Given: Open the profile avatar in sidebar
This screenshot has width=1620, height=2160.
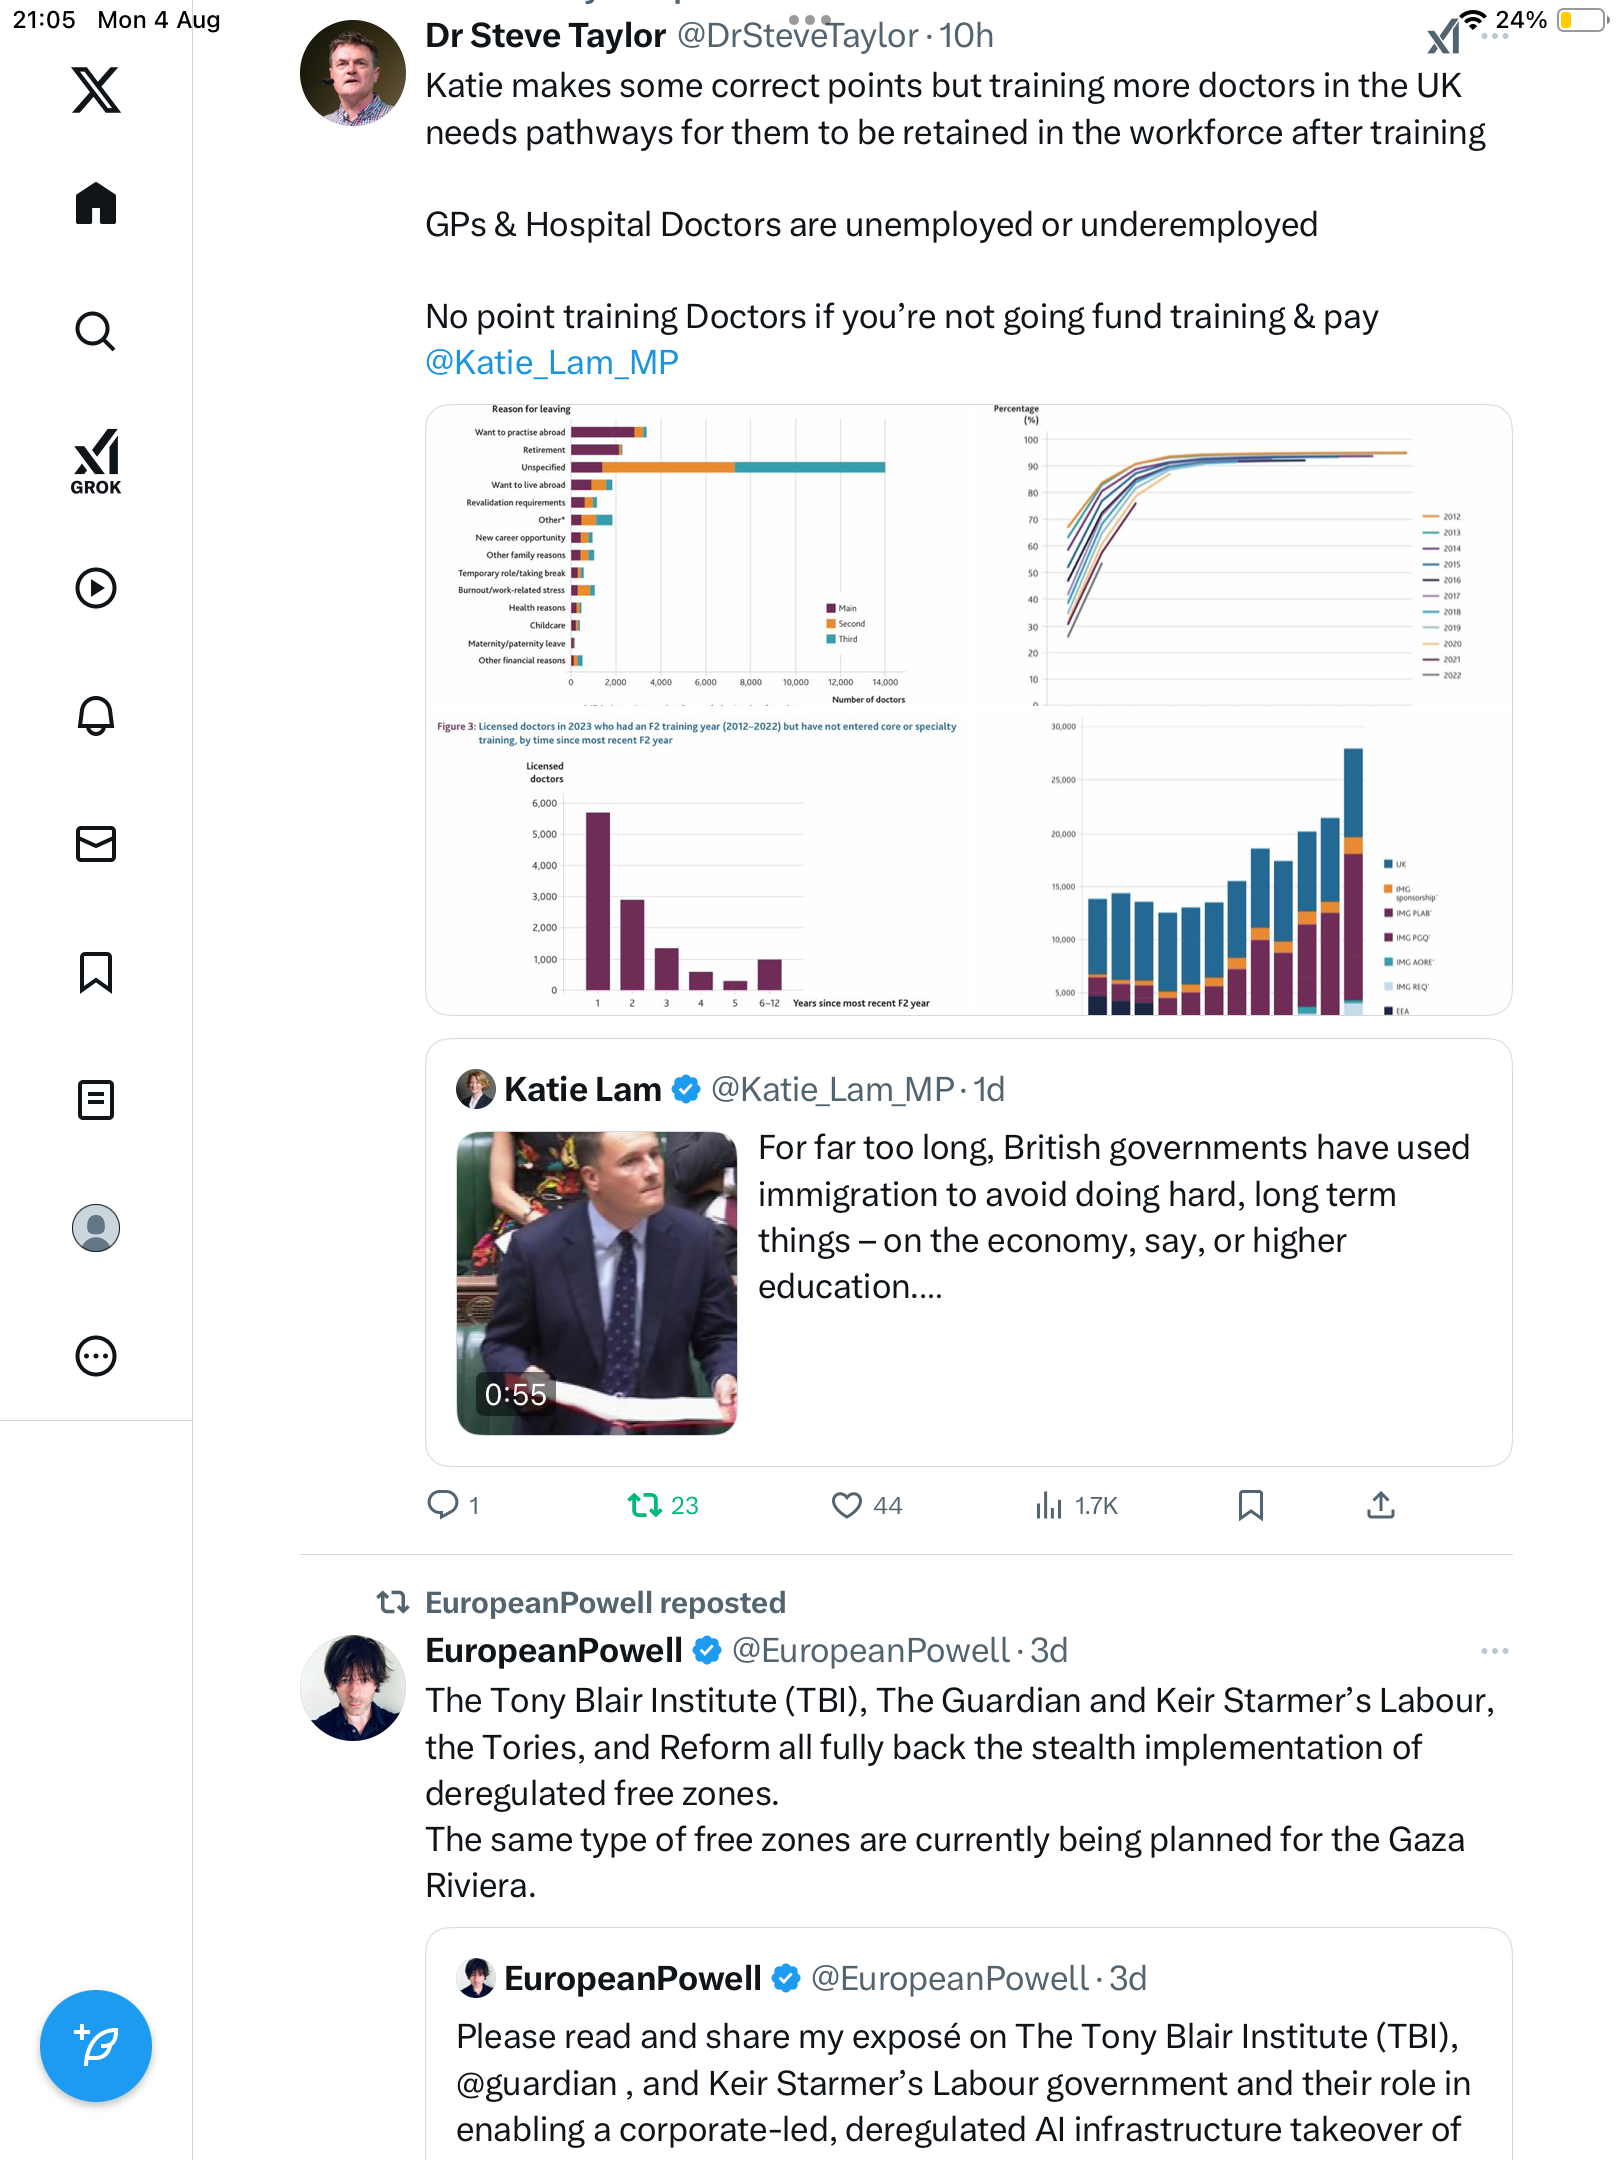Looking at the screenshot, I should [96, 1228].
